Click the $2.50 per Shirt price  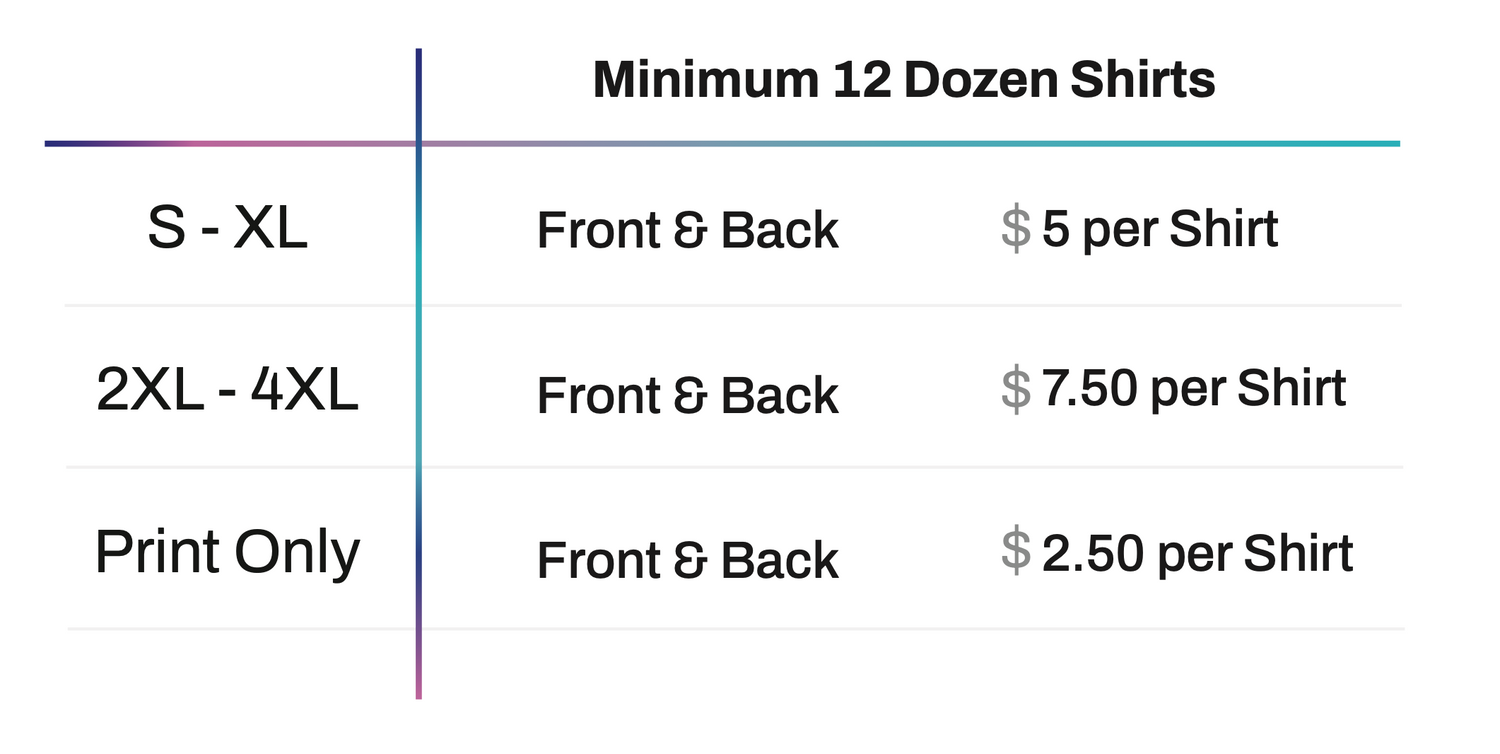(1177, 553)
